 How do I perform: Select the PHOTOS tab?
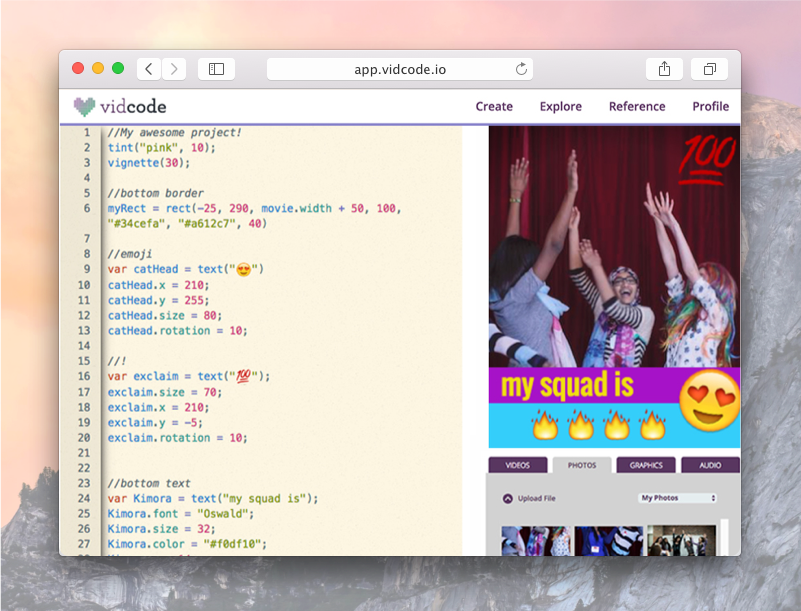tap(582, 464)
